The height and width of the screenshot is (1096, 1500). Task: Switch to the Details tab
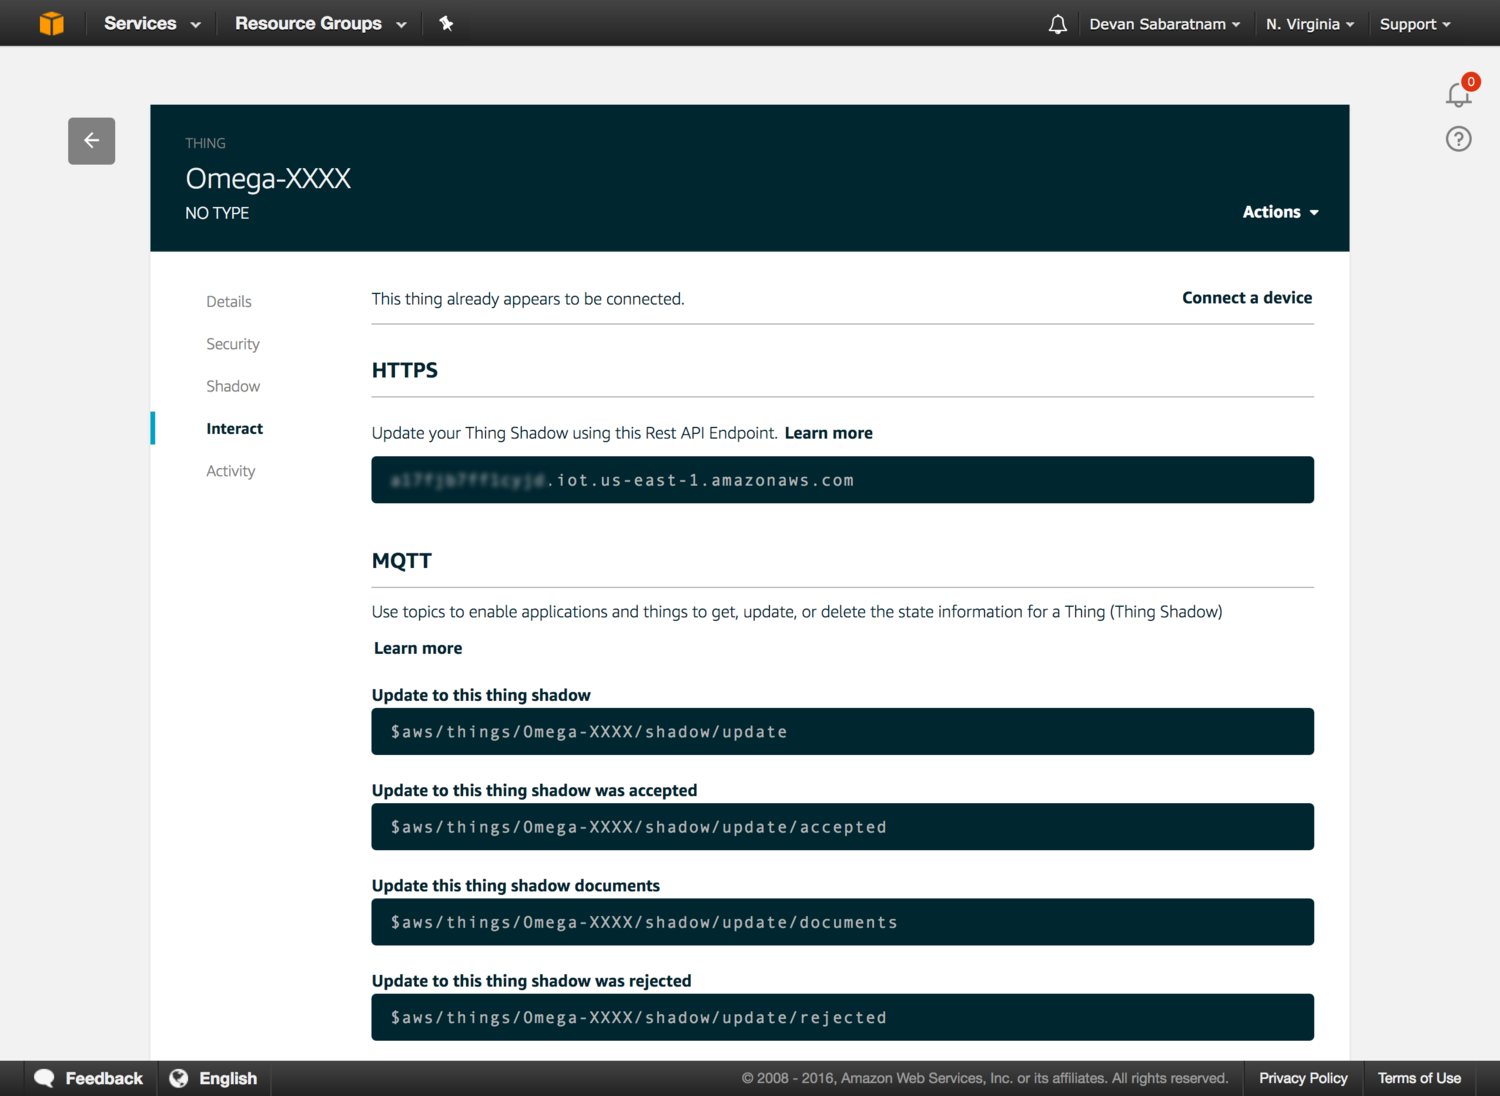[x=229, y=302]
